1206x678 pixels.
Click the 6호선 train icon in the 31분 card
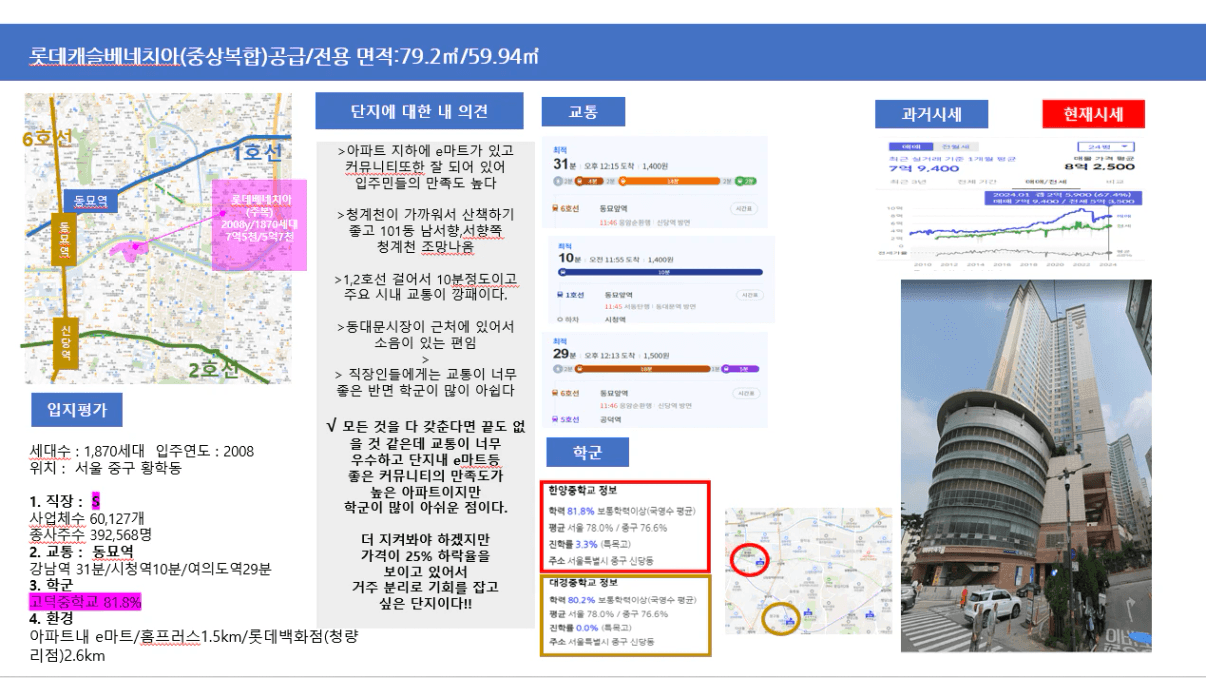(555, 209)
